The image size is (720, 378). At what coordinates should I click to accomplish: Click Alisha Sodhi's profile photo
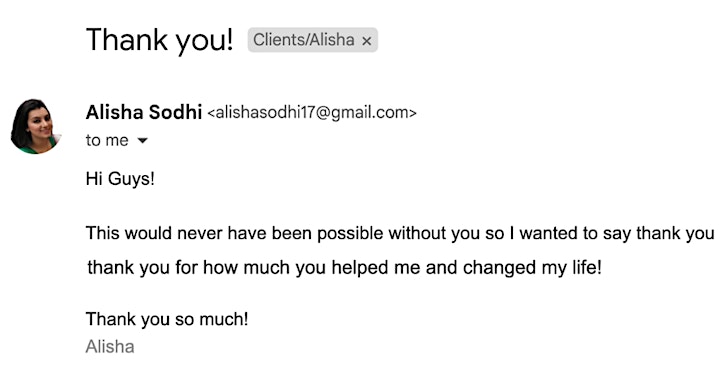tap(35, 126)
